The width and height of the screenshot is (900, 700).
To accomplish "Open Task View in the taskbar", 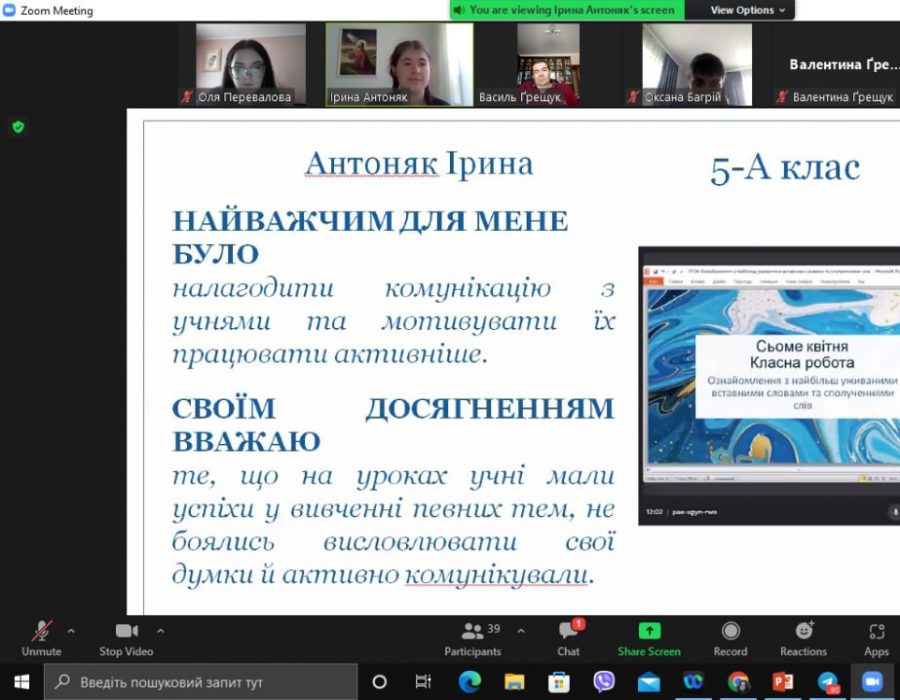I will (423, 682).
